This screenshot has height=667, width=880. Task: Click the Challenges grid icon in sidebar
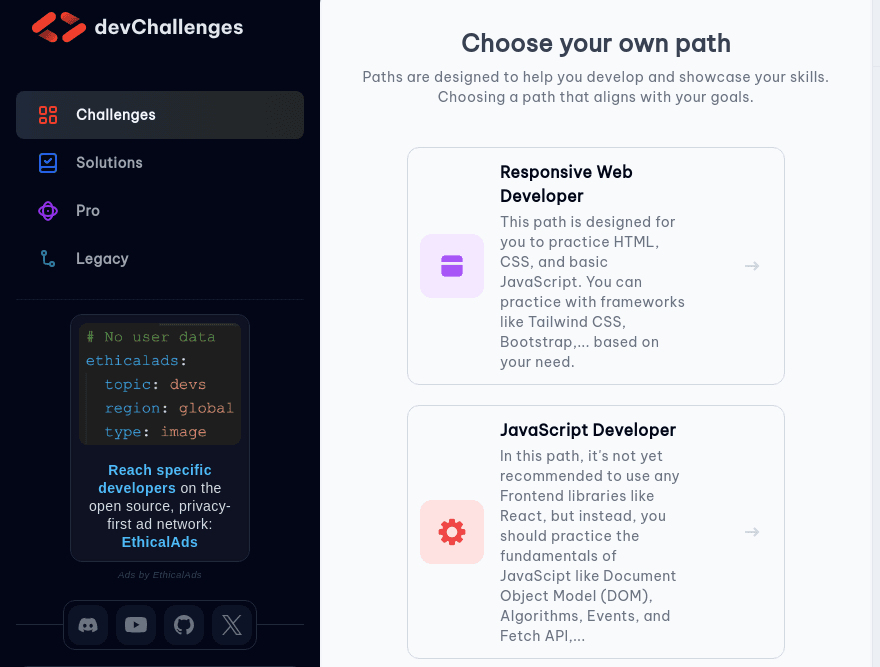click(x=48, y=115)
